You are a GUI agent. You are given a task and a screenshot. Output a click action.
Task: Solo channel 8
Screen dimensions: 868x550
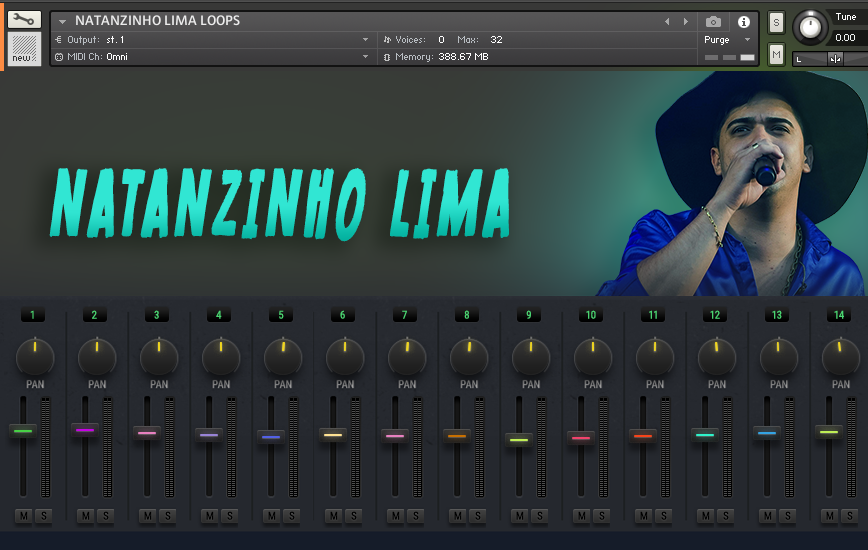coord(478,516)
